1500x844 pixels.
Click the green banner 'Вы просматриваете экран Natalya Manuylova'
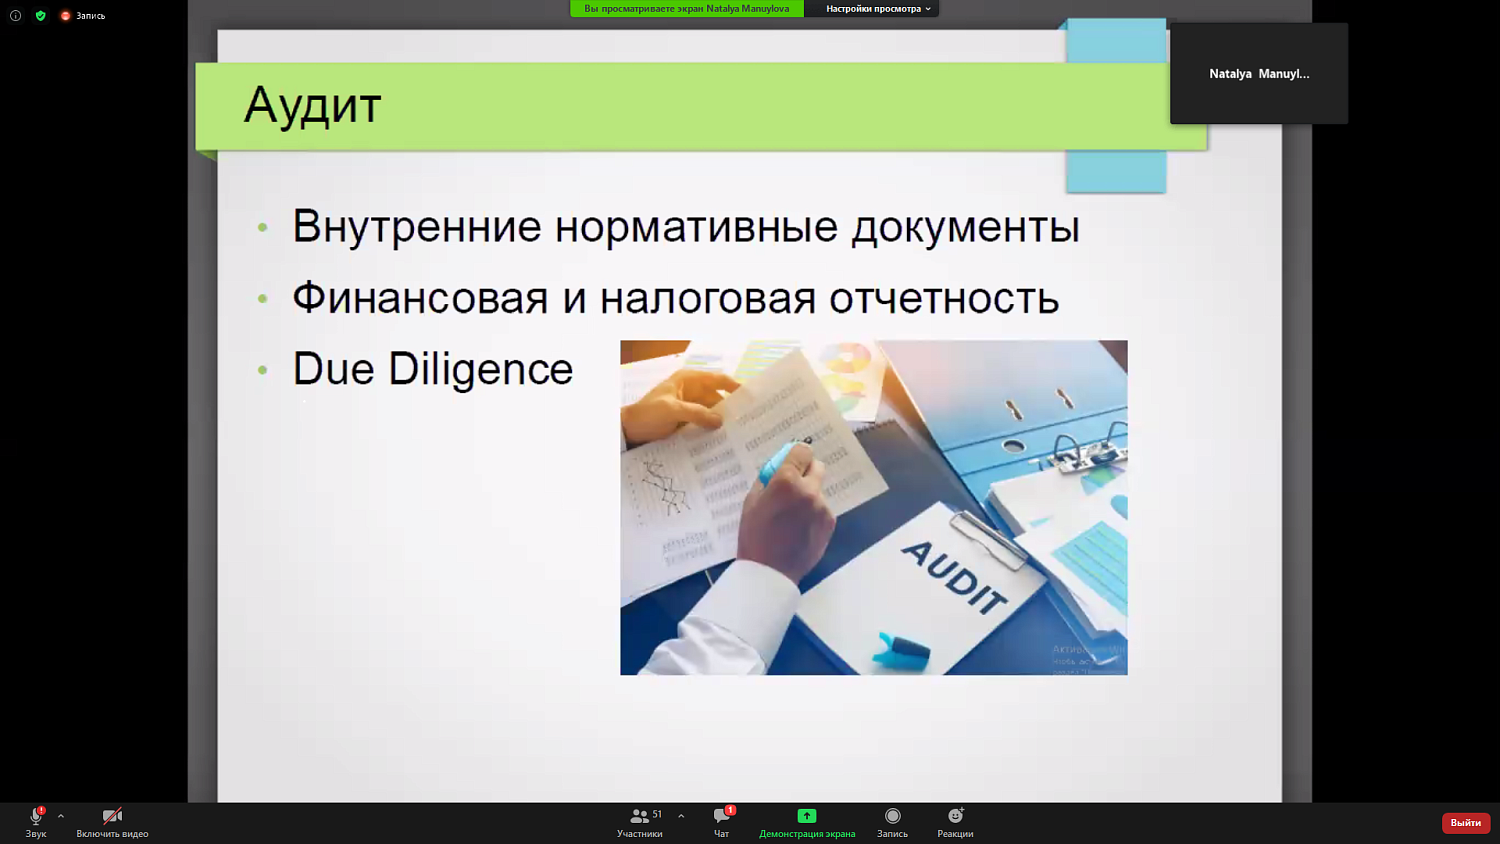click(x=687, y=9)
